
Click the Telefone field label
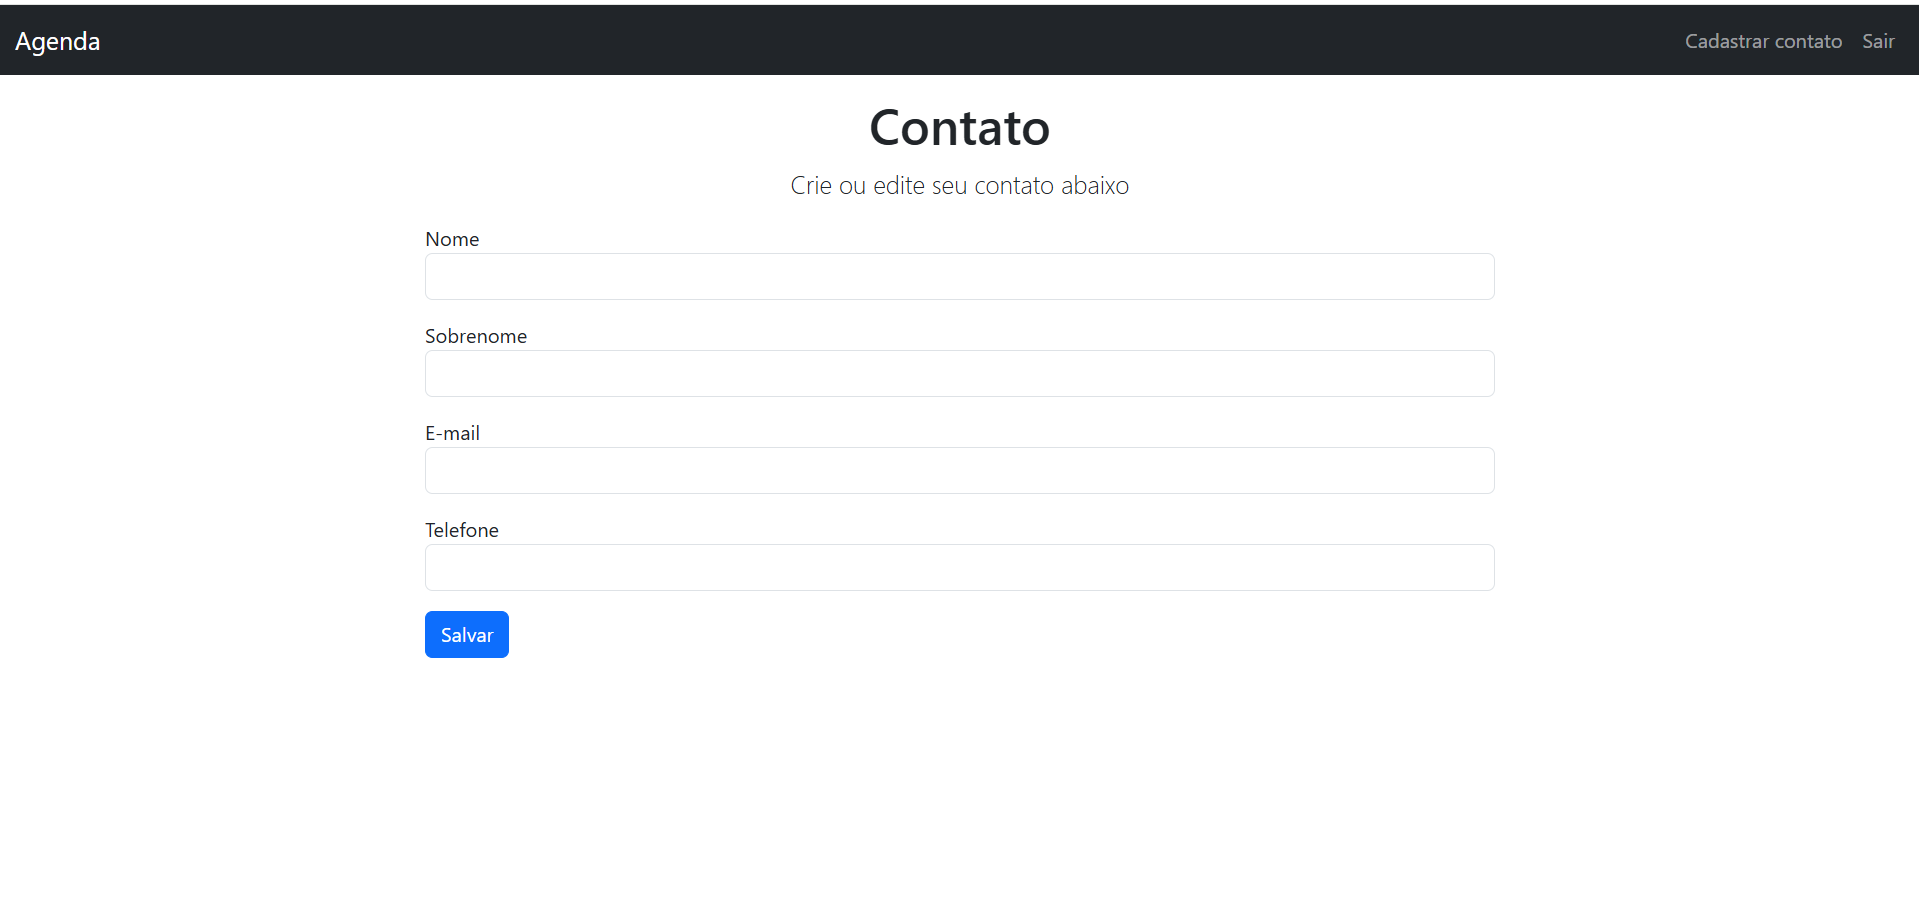pyautogui.click(x=462, y=530)
